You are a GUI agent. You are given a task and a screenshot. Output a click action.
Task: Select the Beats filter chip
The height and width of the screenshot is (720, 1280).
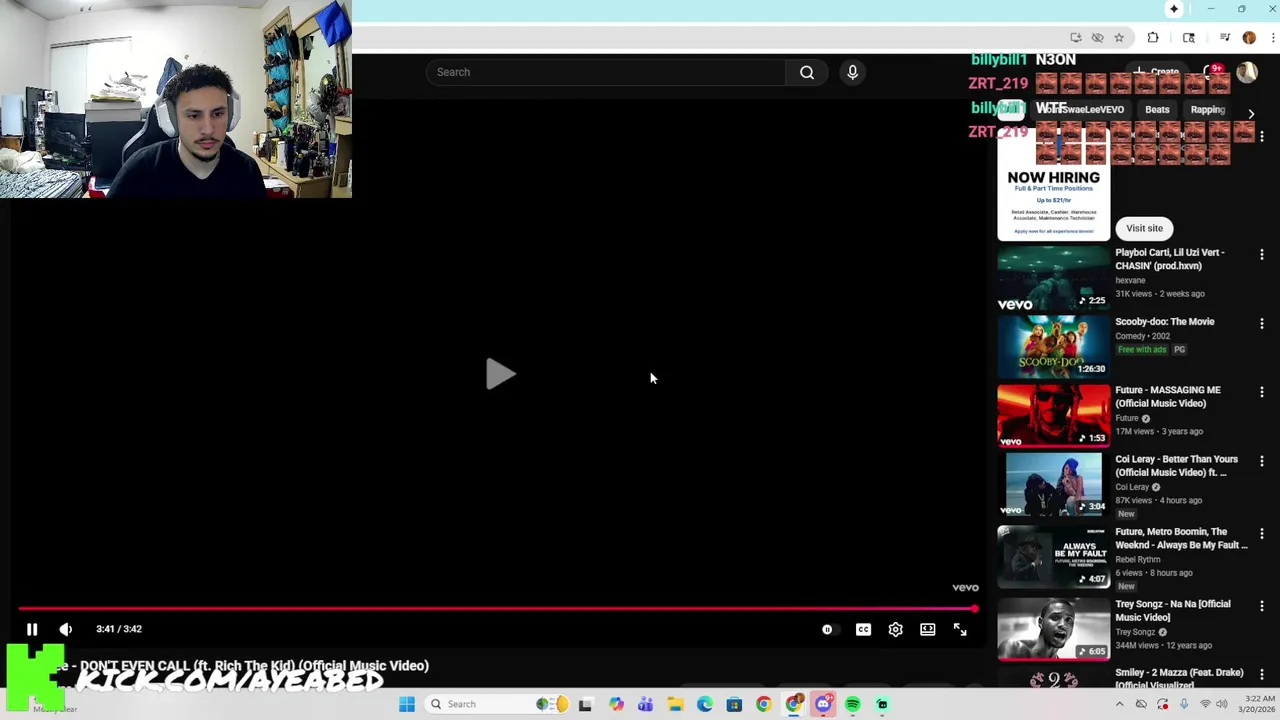click(1157, 110)
